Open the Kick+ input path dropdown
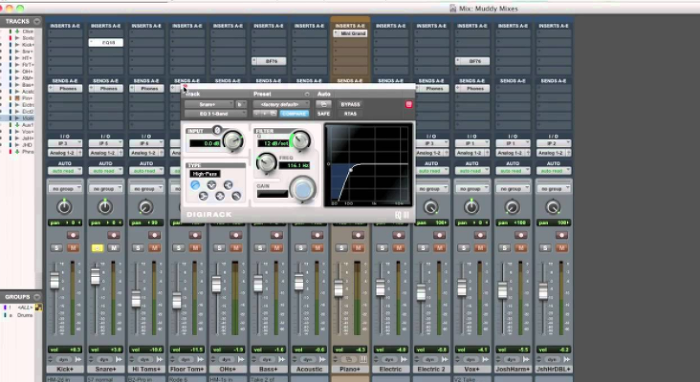The height and width of the screenshot is (382, 700). [65, 143]
